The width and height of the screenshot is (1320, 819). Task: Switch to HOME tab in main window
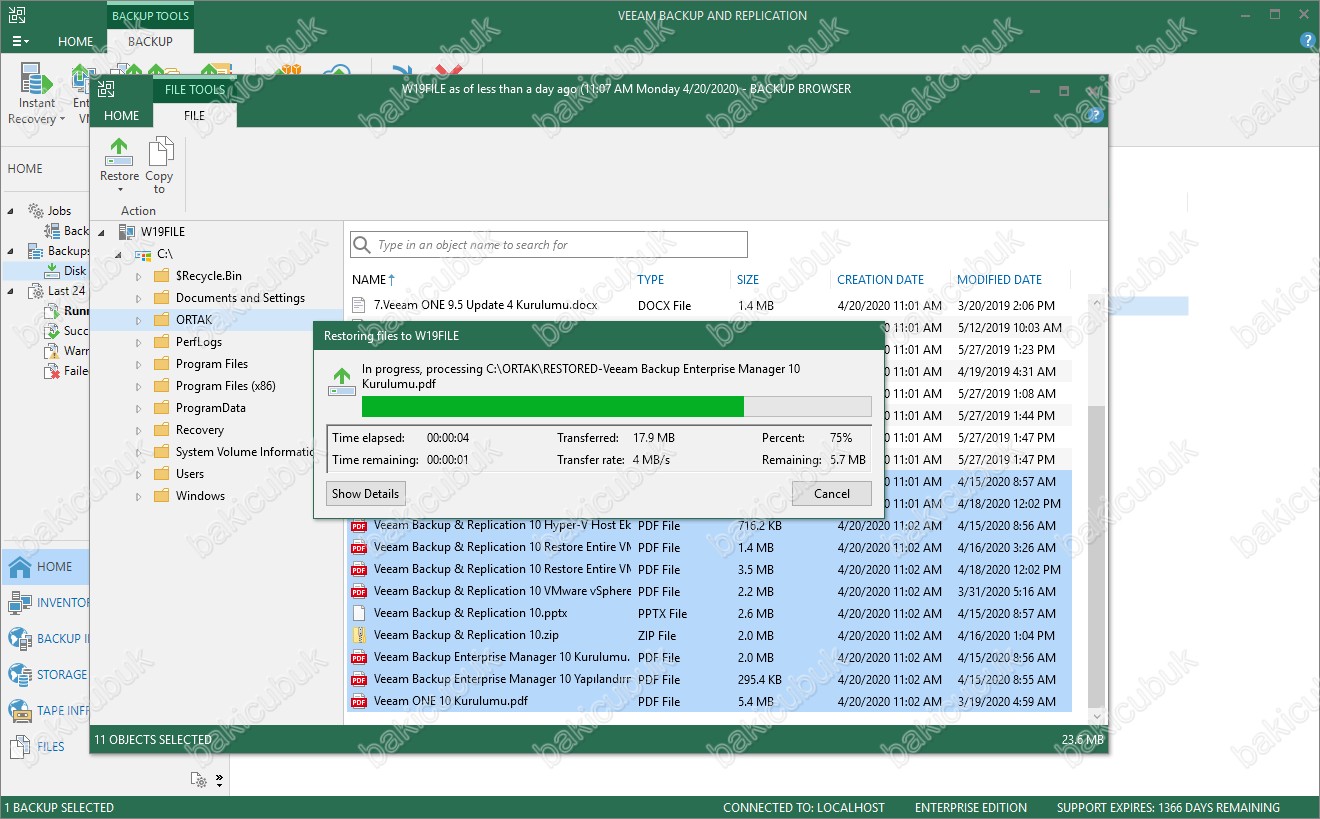click(x=75, y=42)
